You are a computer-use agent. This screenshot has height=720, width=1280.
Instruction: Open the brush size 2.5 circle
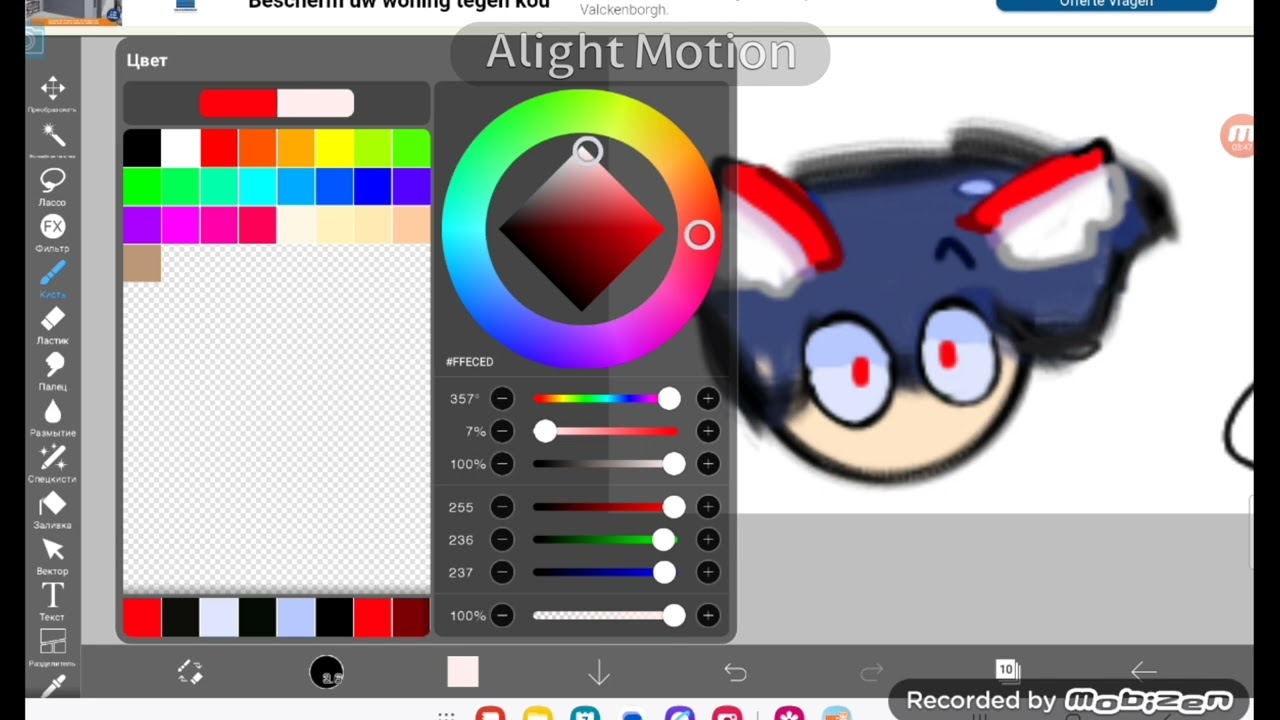[327, 672]
